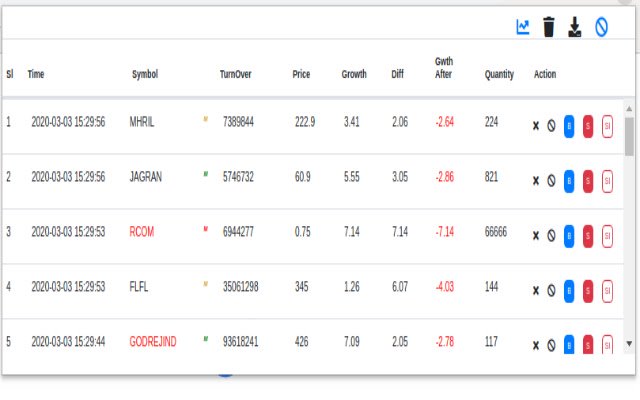Click the blue B button for FLFL
640x400 pixels.
569,291
